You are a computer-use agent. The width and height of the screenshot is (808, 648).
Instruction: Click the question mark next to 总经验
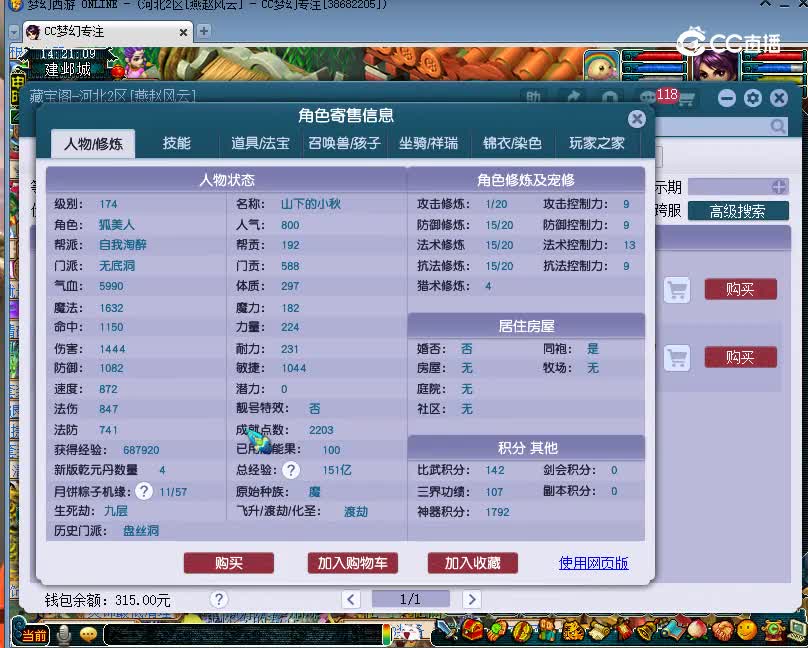point(291,470)
